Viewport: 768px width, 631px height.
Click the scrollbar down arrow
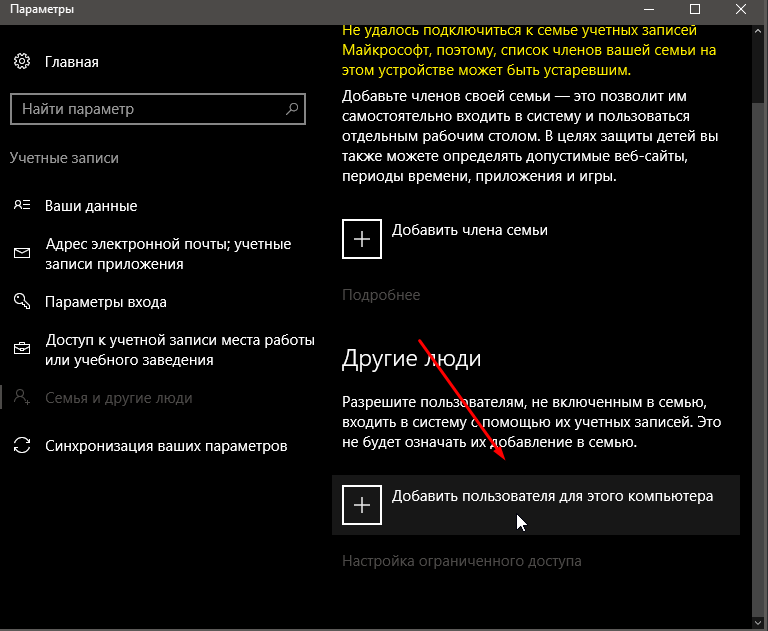tap(758, 621)
